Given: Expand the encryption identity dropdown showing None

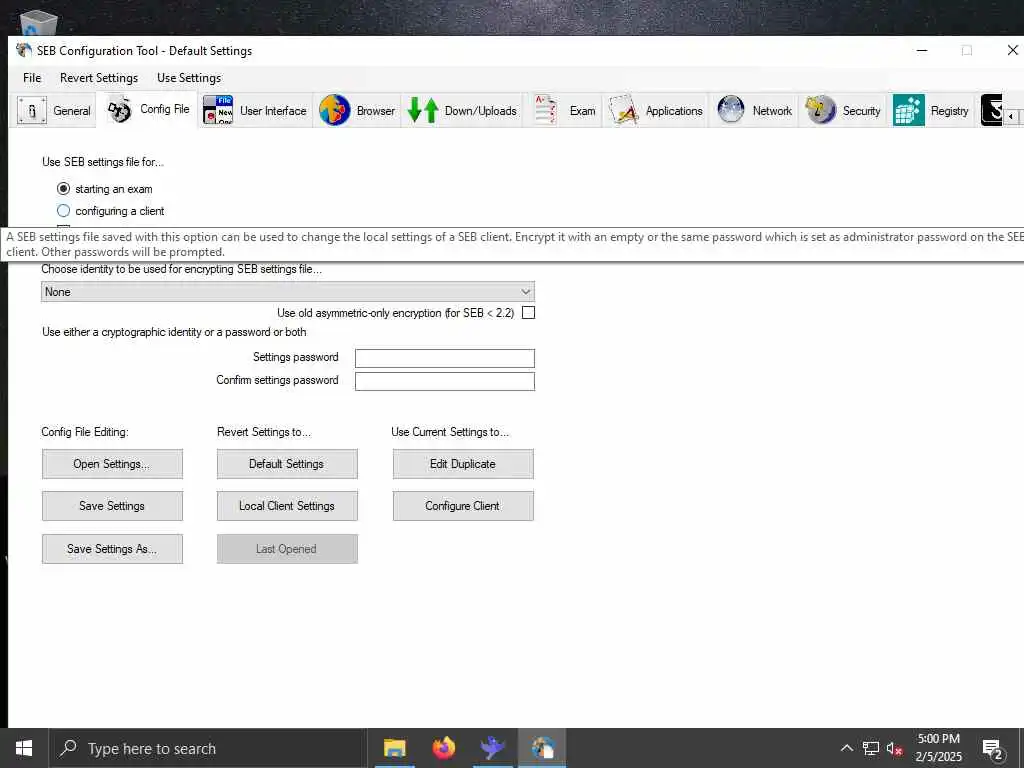Looking at the screenshot, I should coord(288,292).
